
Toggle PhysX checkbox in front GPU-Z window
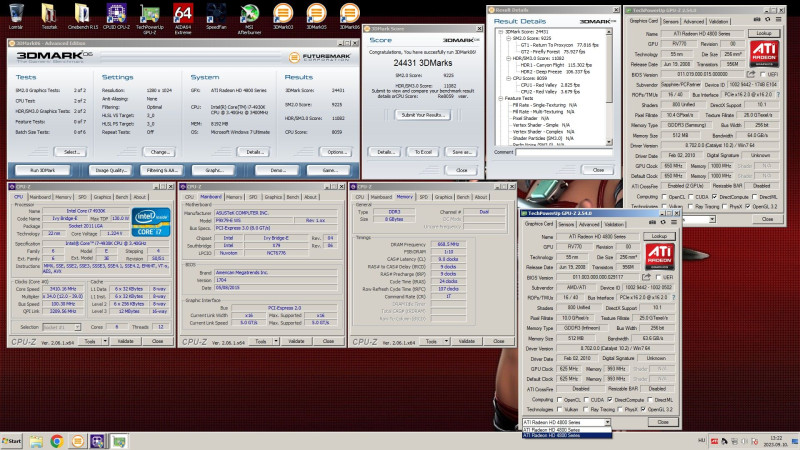[x=620, y=409]
